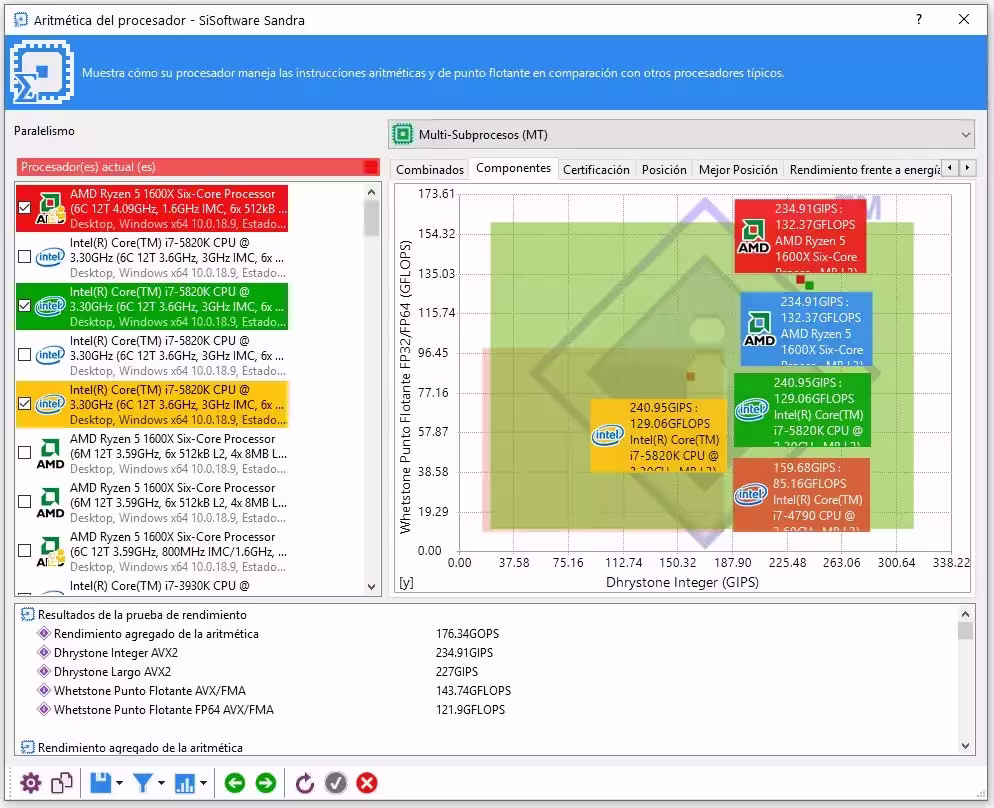Click the results panel scrollbar down arrow

click(965, 746)
